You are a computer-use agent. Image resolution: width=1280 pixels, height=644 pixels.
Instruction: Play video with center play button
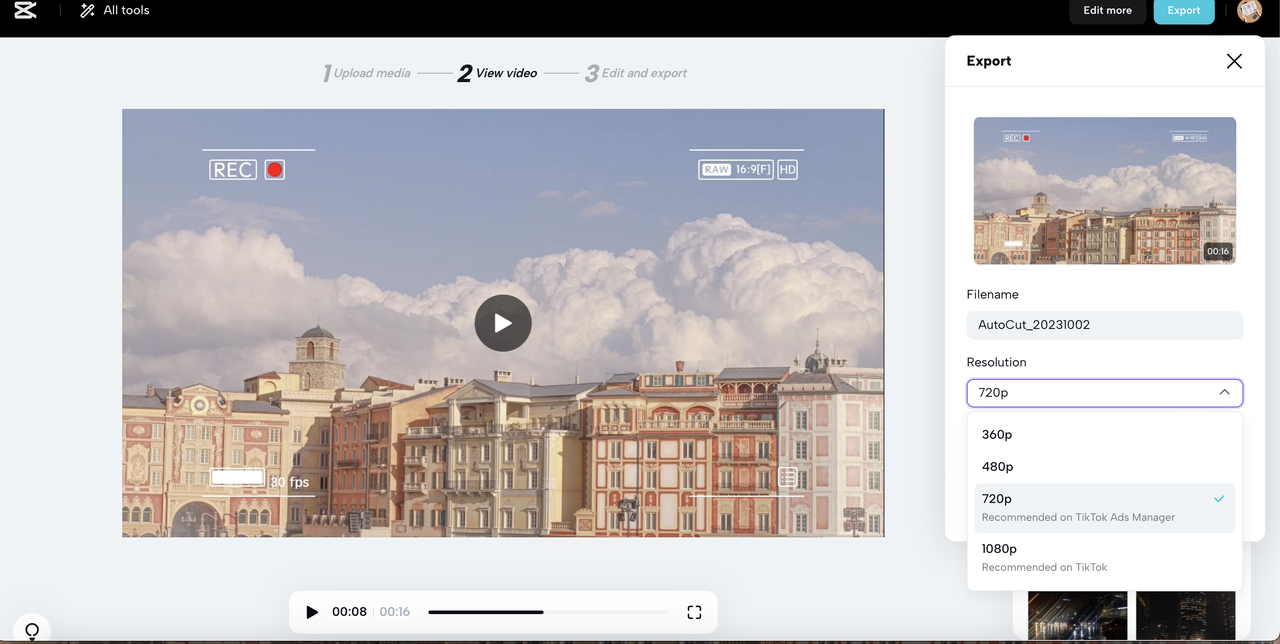(x=503, y=323)
